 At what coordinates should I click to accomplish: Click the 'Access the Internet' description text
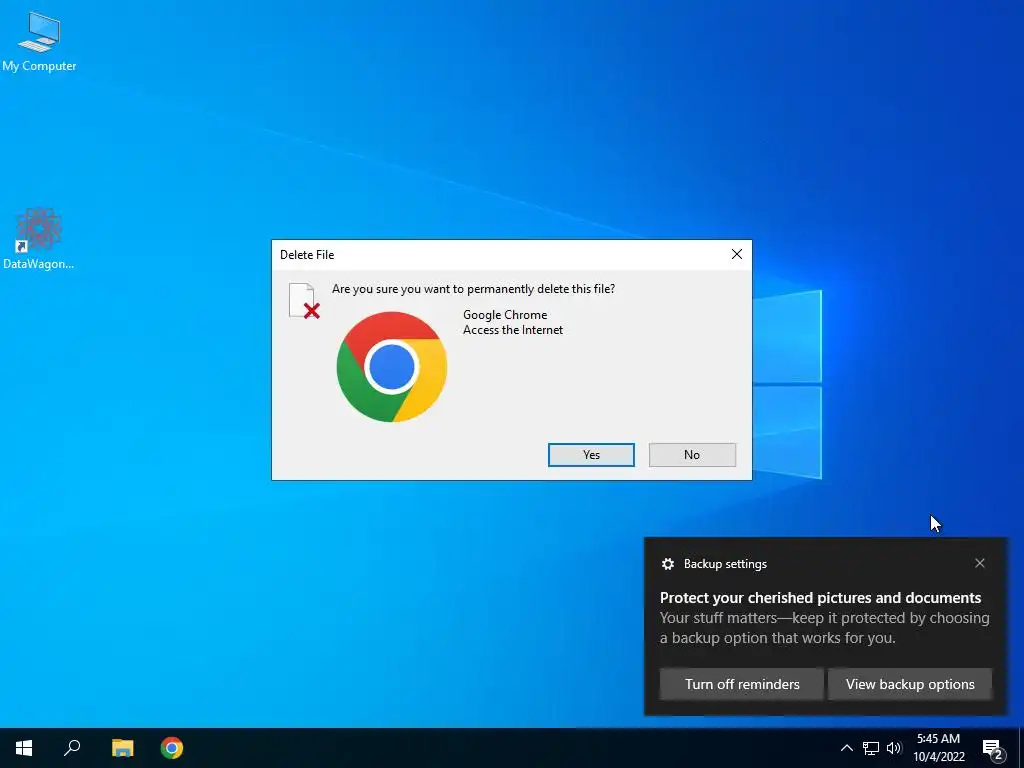(x=513, y=330)
